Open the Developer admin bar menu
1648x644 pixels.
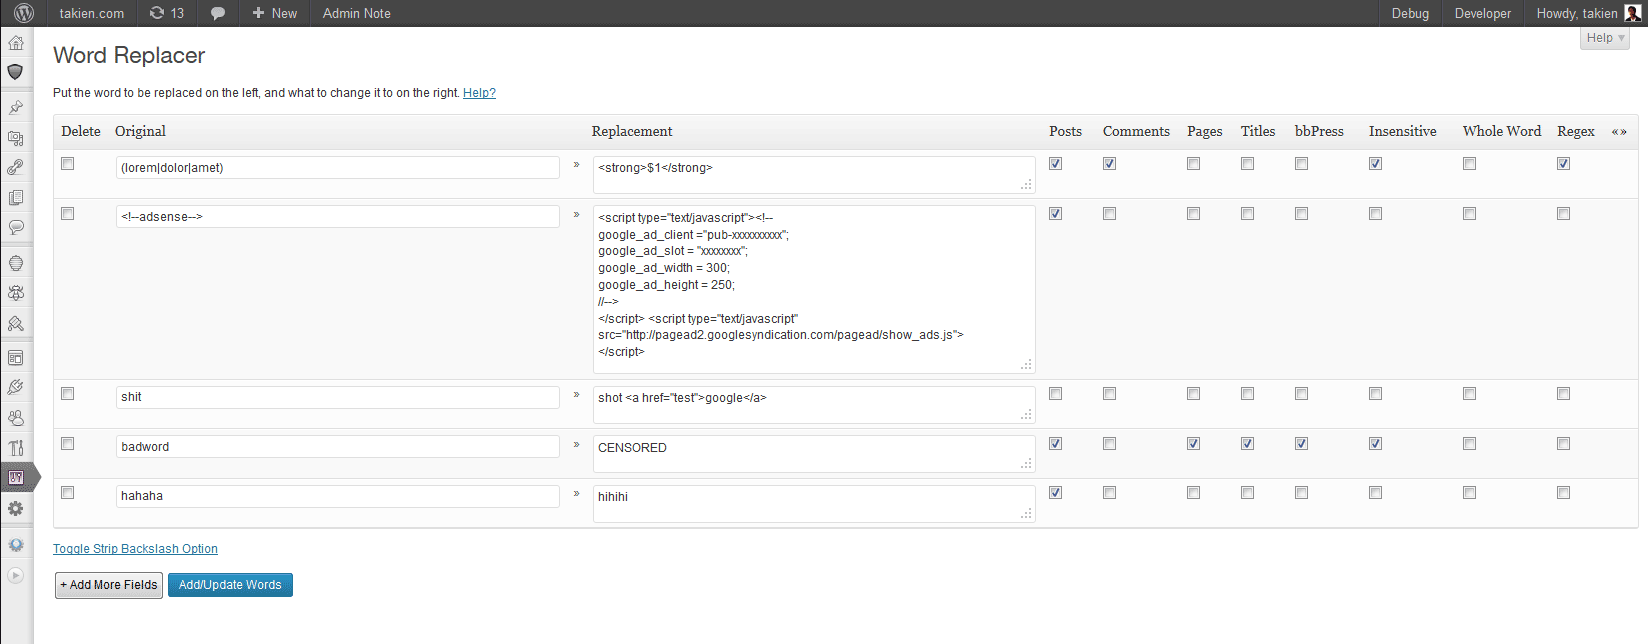pyautogui.click(x=1483, y=13)
